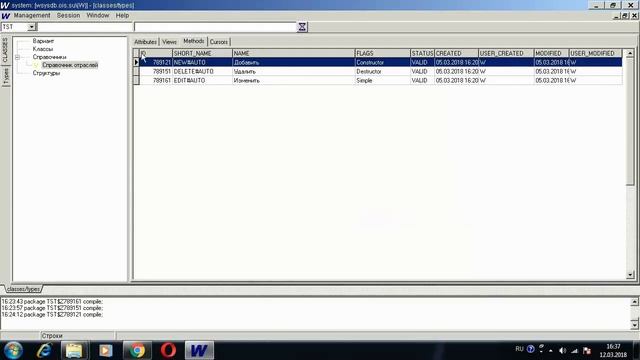Screen dimensions: 640x360
Task: Click ID cell 789151
Action: [x=156, y=71]
